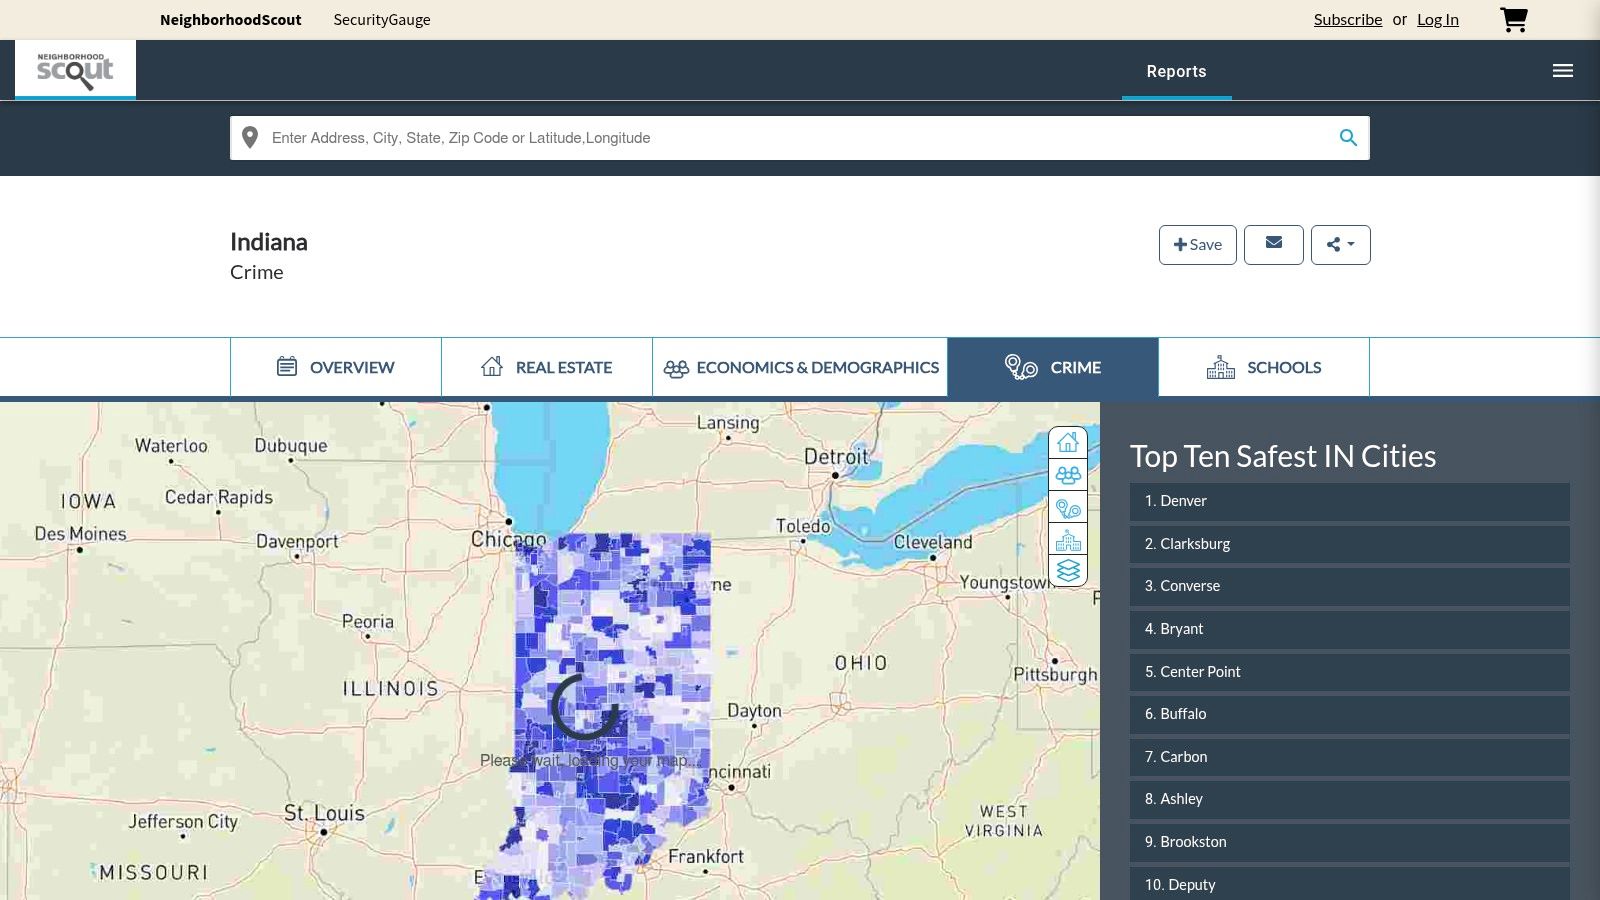Image resolution: width=1600 pixels, height=900 pixels.
Task: Select the Crime tab
Action: click(1053, 367)
